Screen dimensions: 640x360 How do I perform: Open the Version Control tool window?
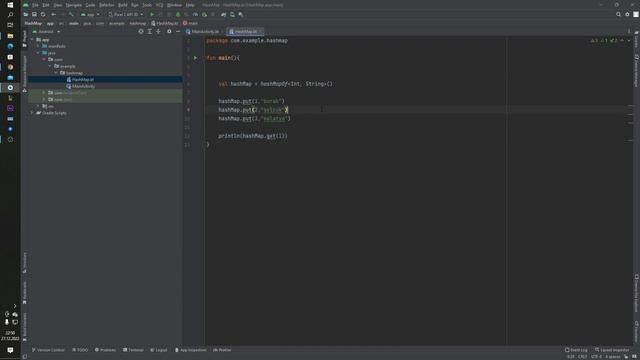[x=48, y=350]
